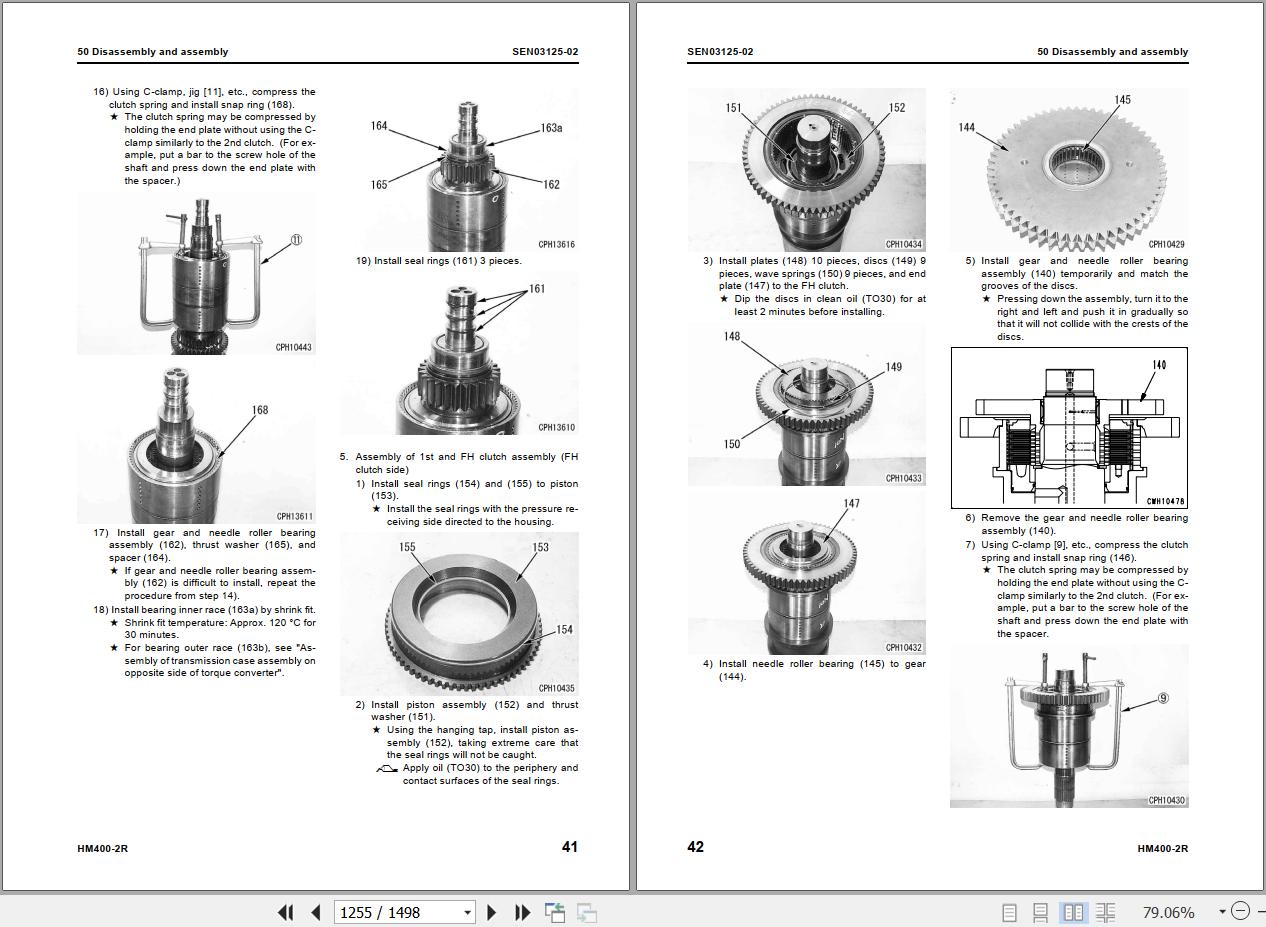The height and width of the screenshot is (927, 1266).
Task: Click figure CPH10433 plates and discs photo
Action: [x=806, y=404]
